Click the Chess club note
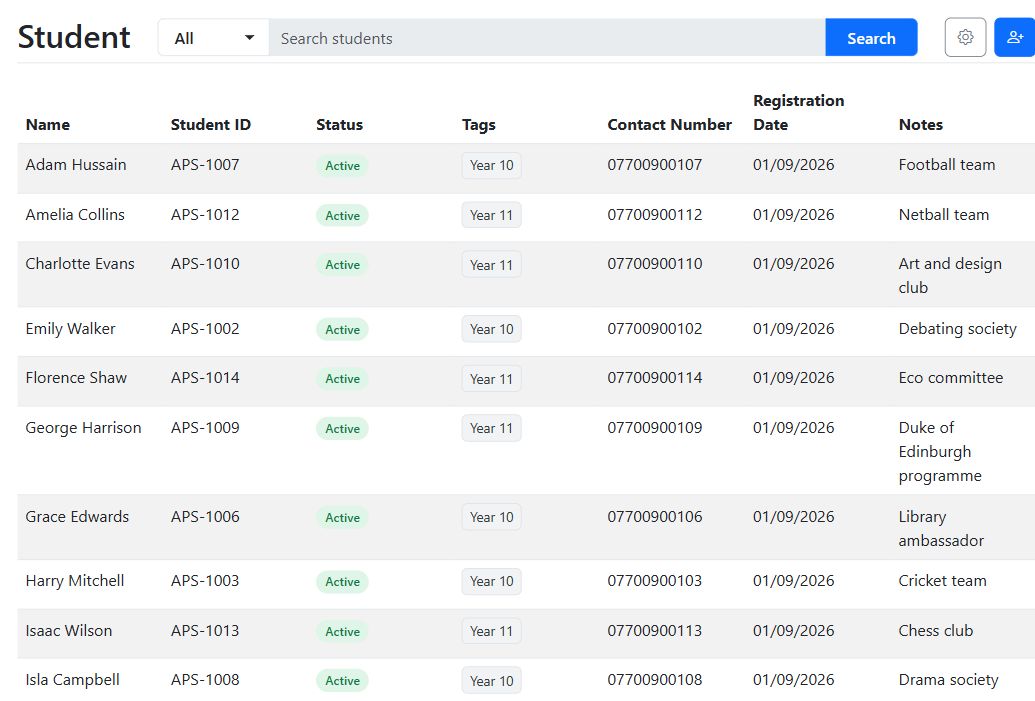 click(935, 631)
